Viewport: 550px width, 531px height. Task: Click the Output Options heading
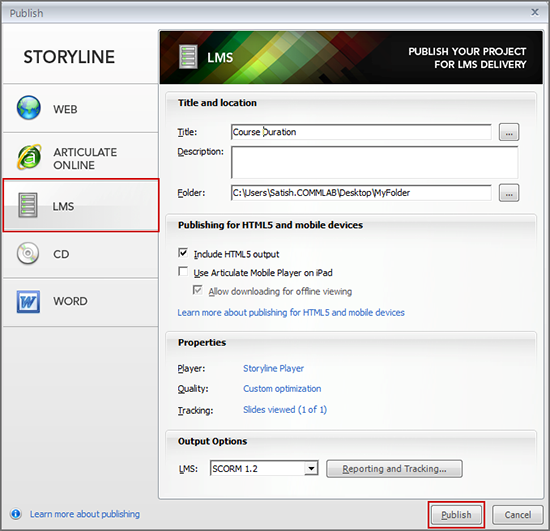212,441
